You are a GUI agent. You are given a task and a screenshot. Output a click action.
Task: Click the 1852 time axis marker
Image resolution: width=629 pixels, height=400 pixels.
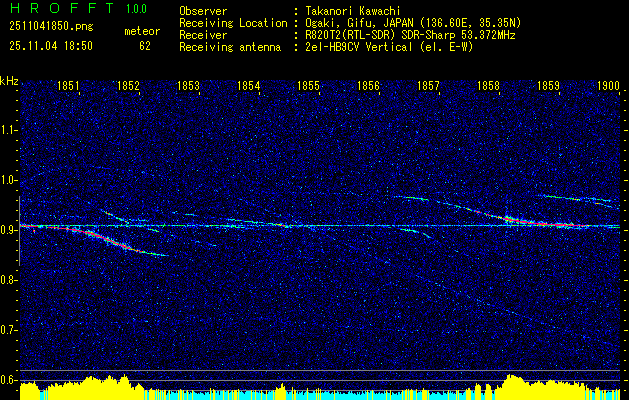click(x=128, y=85)
